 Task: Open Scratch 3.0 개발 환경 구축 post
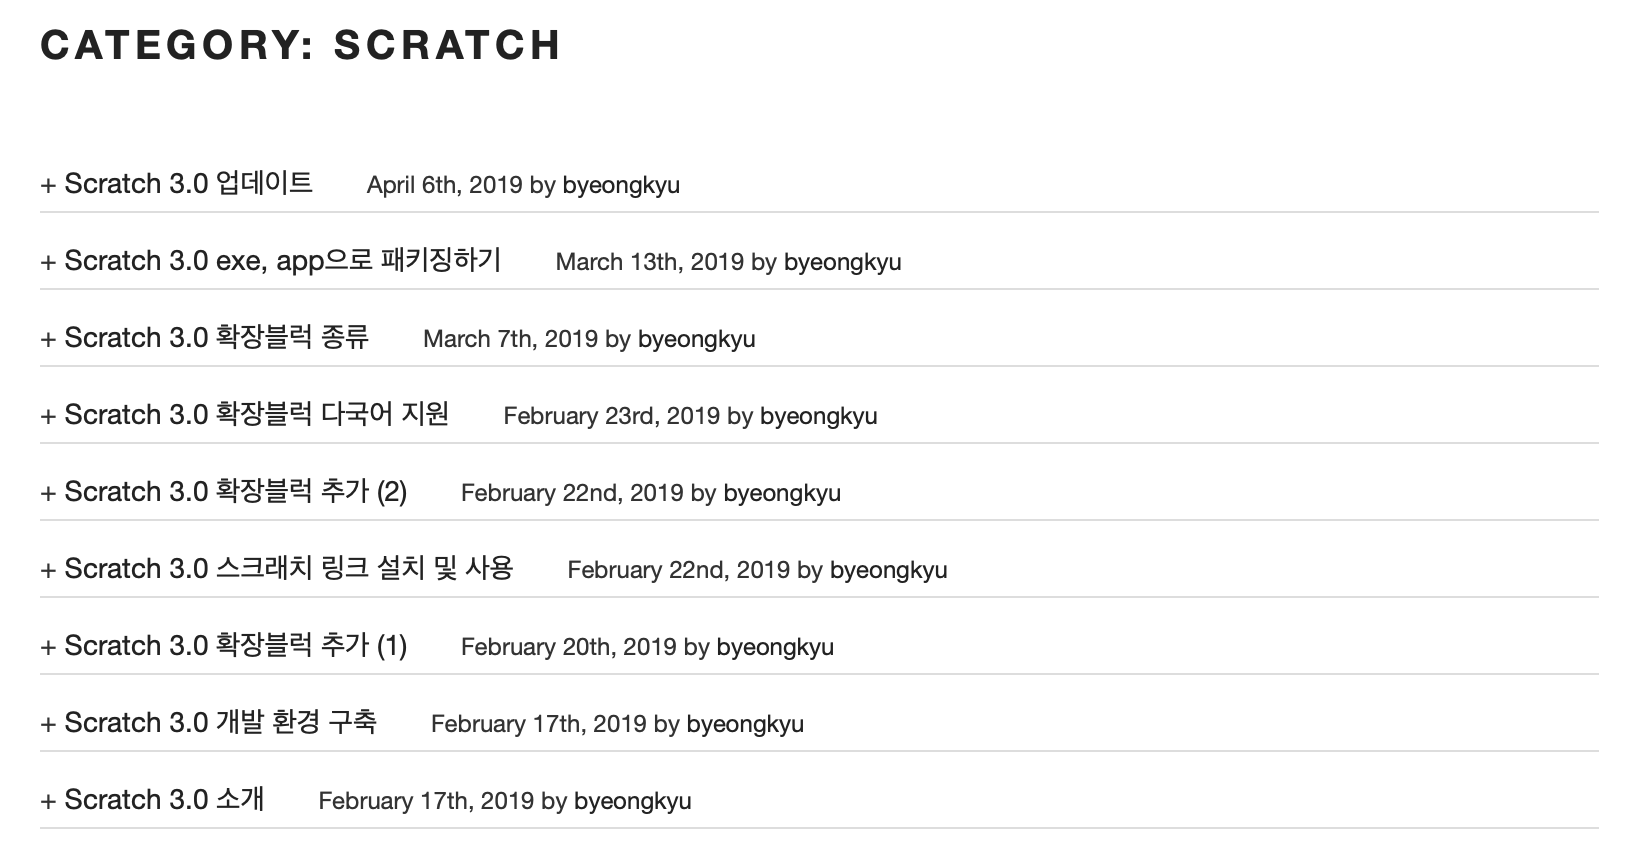(221, 724)
